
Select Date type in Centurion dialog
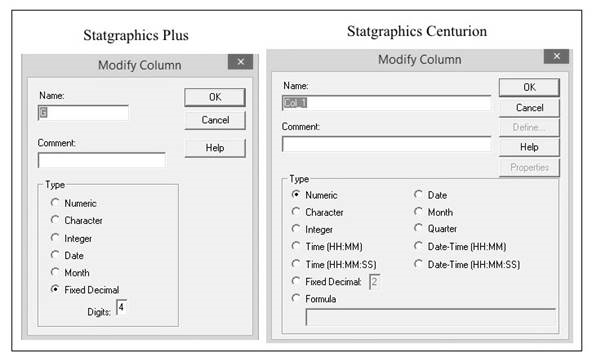[x=418, y=194]
